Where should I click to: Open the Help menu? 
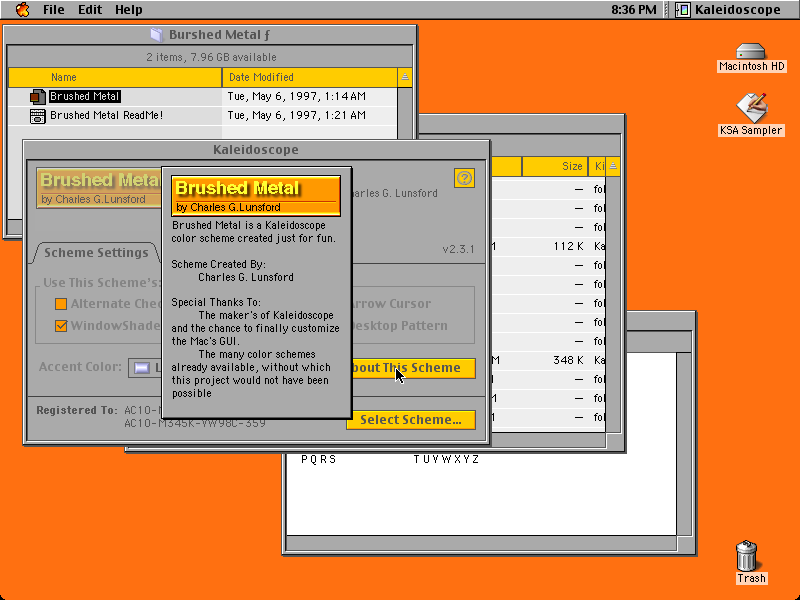[x=129, y=10]
